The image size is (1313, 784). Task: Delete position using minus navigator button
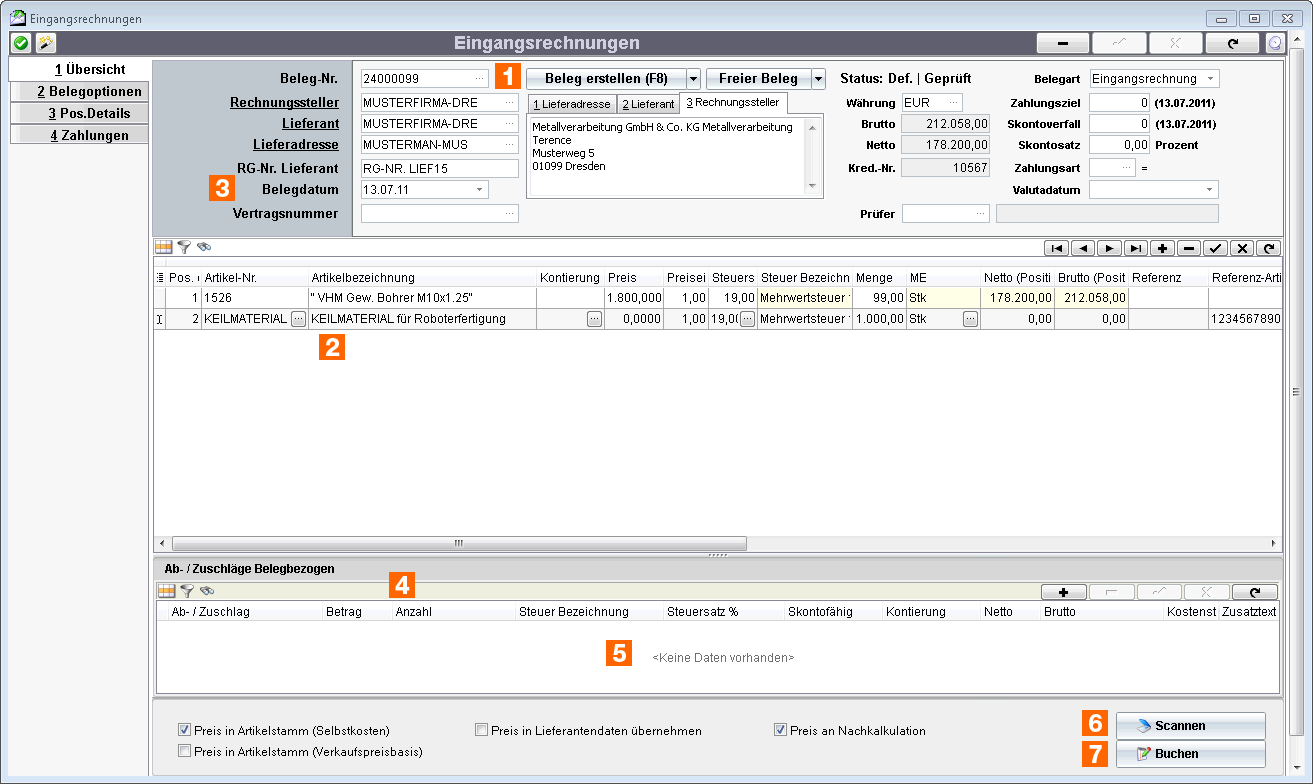tap(1189, 247)
